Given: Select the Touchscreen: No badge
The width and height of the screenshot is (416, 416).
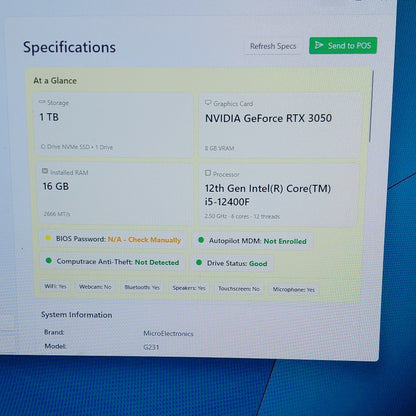Looking at the screenshot, I should tap(239, 289).
